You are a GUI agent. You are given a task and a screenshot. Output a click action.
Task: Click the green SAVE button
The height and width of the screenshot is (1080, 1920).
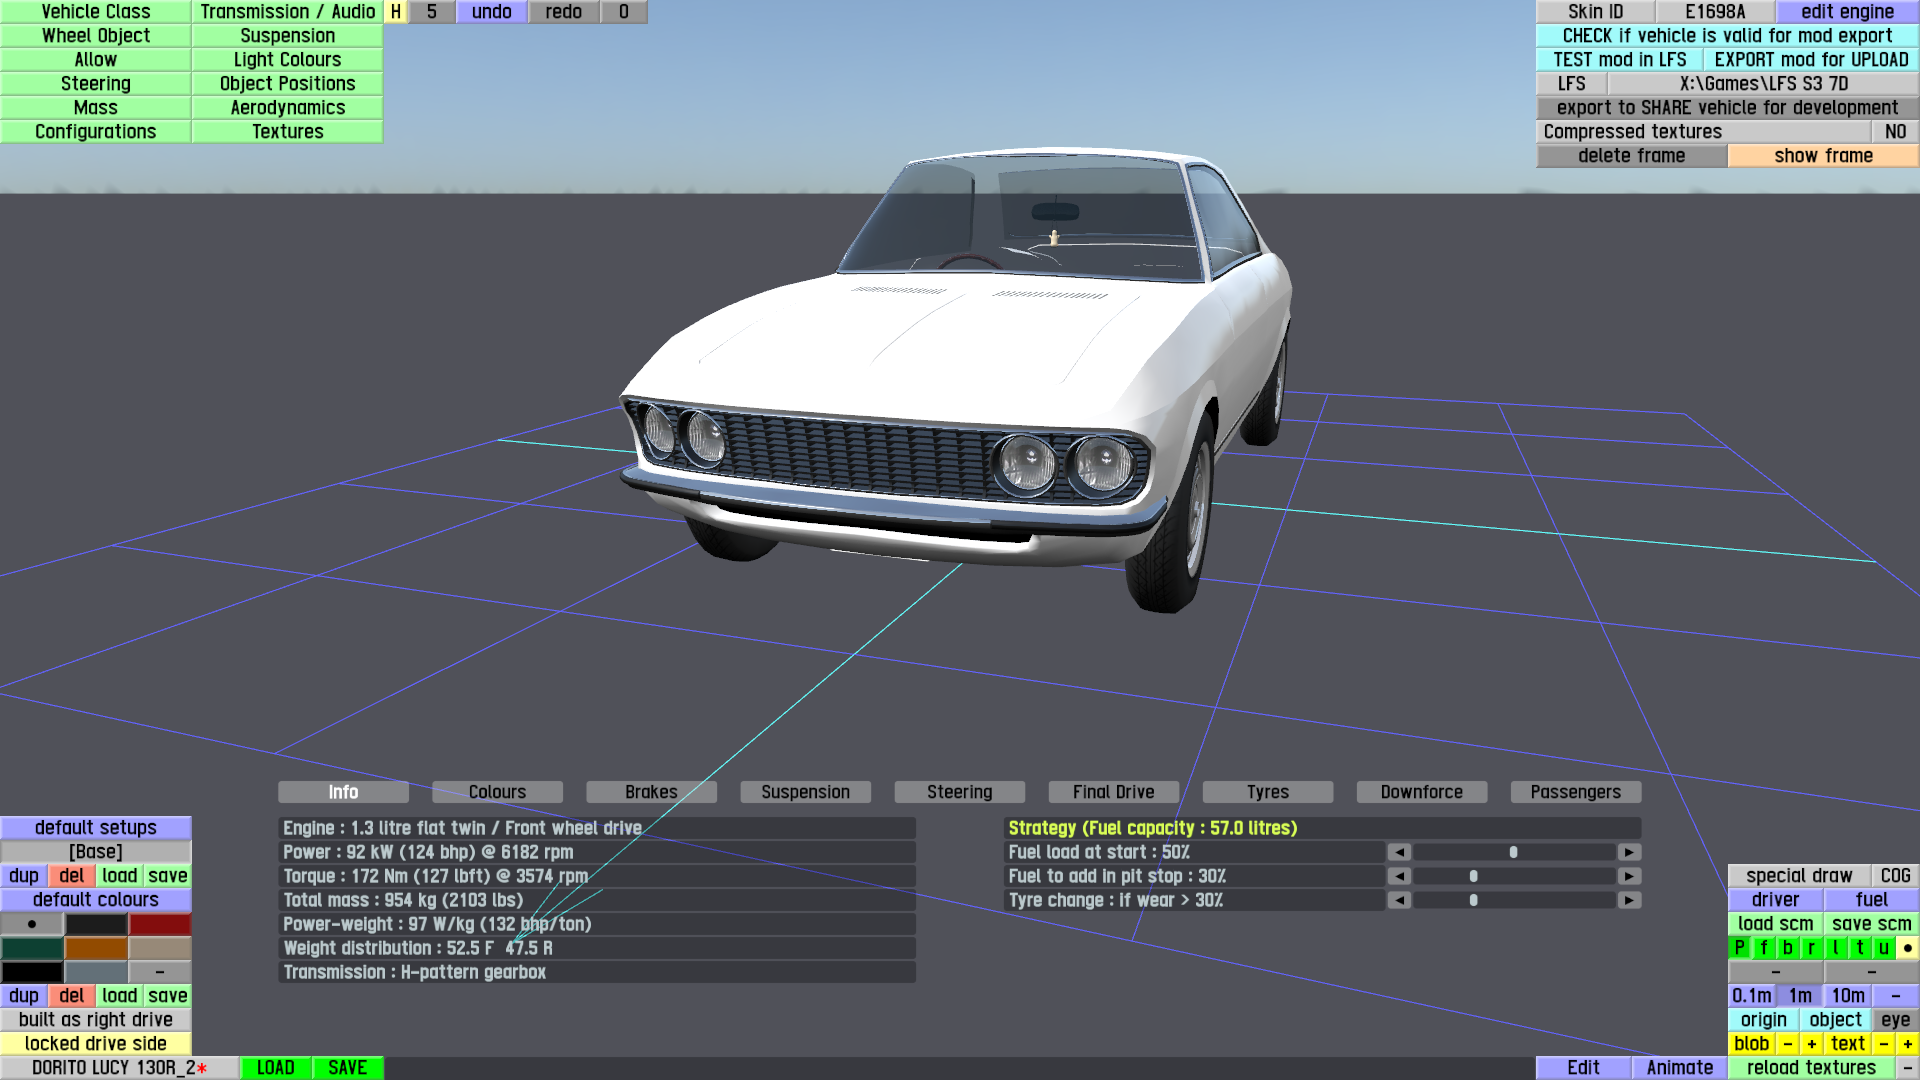347,1068
